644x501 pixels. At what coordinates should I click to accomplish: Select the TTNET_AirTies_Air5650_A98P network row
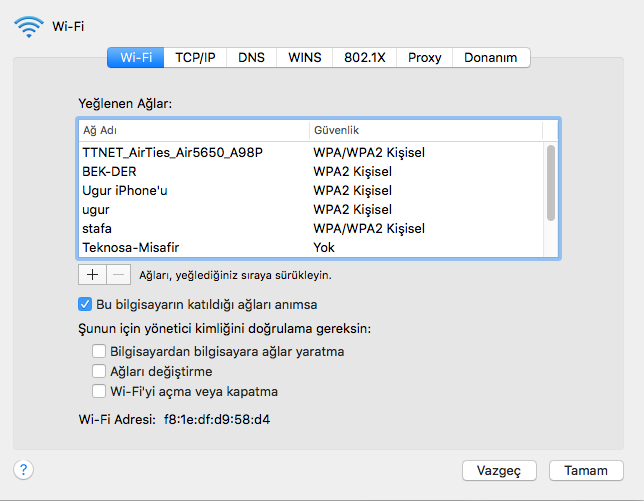(x=311, y=152)
